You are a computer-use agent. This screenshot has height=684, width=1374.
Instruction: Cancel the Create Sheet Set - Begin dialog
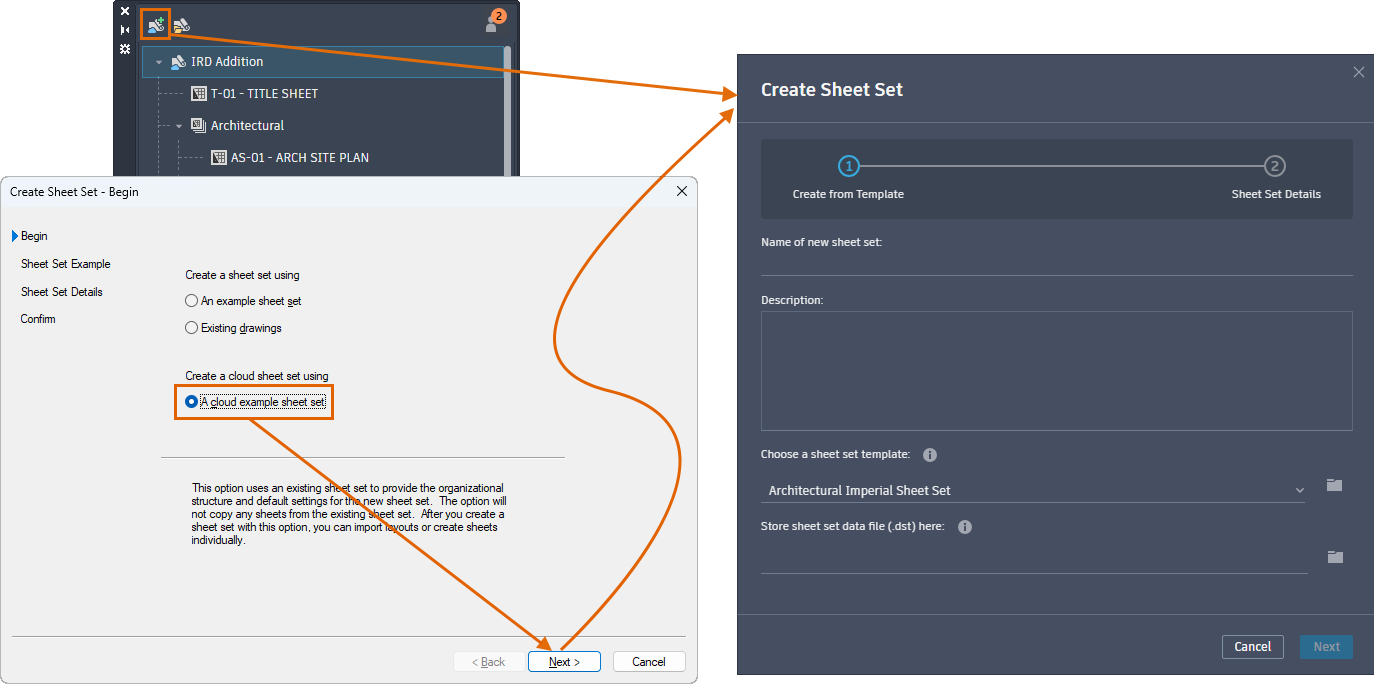tap(649, 662)
